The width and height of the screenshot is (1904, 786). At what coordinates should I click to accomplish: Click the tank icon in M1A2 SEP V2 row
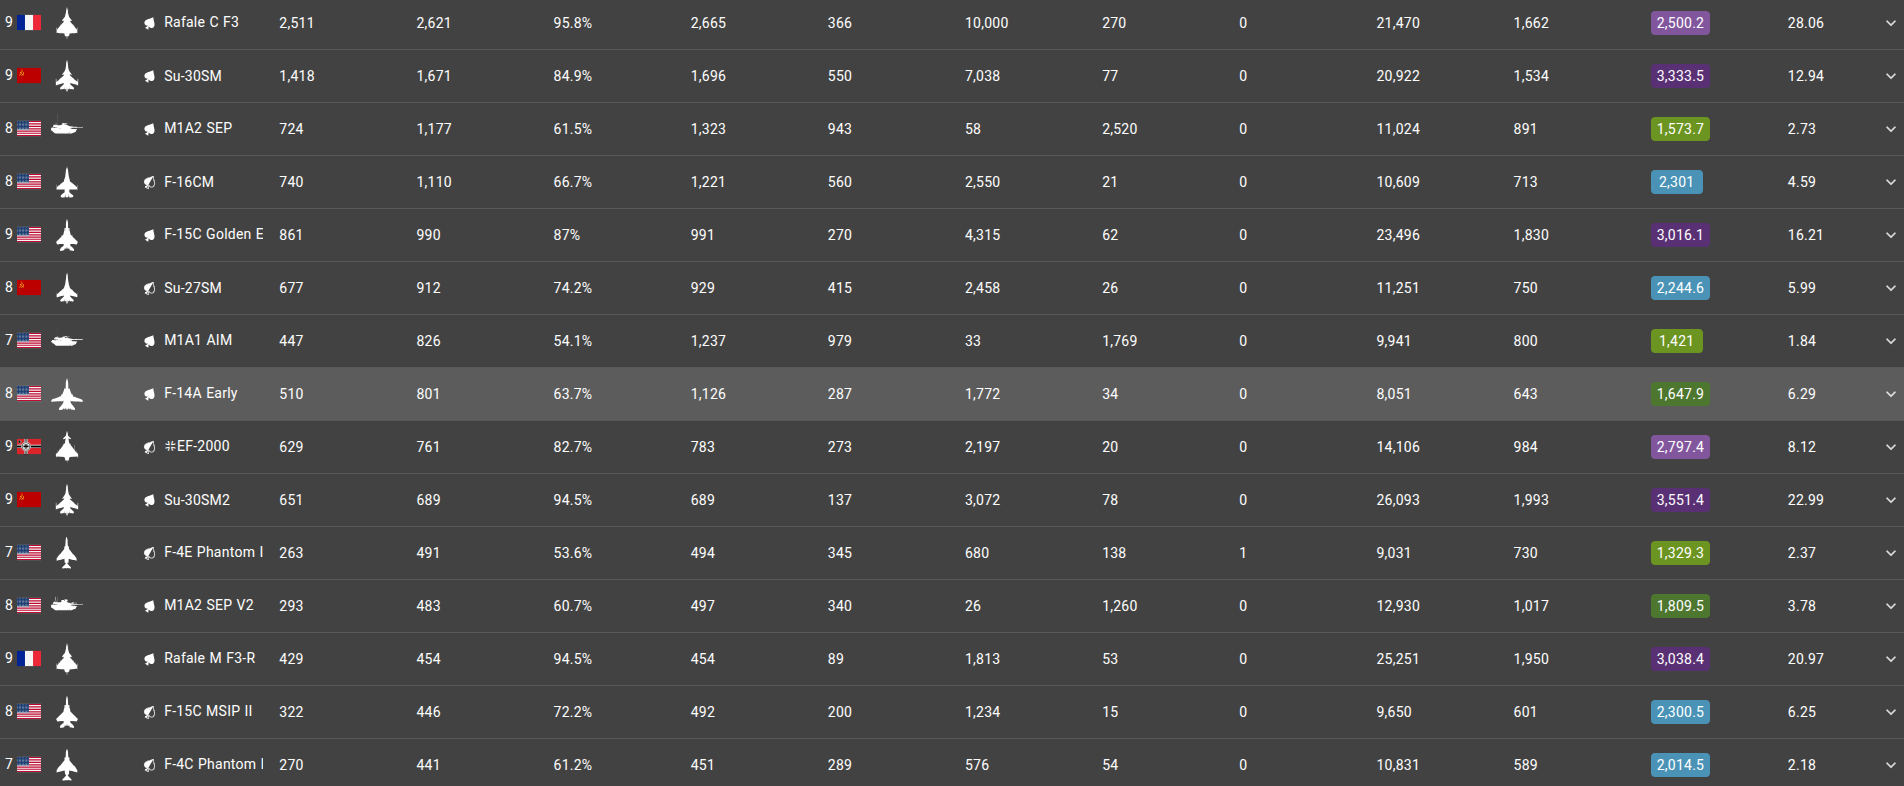(66, 605)
